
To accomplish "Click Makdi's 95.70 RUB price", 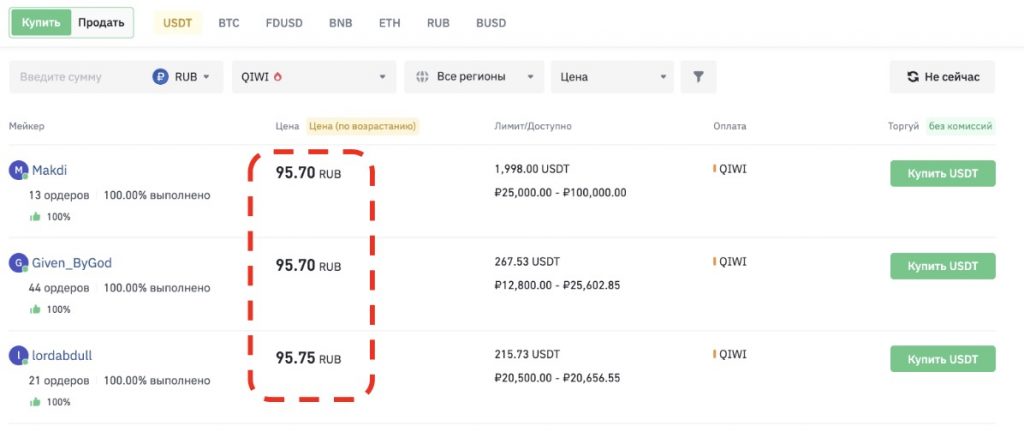I will point(308,173).
